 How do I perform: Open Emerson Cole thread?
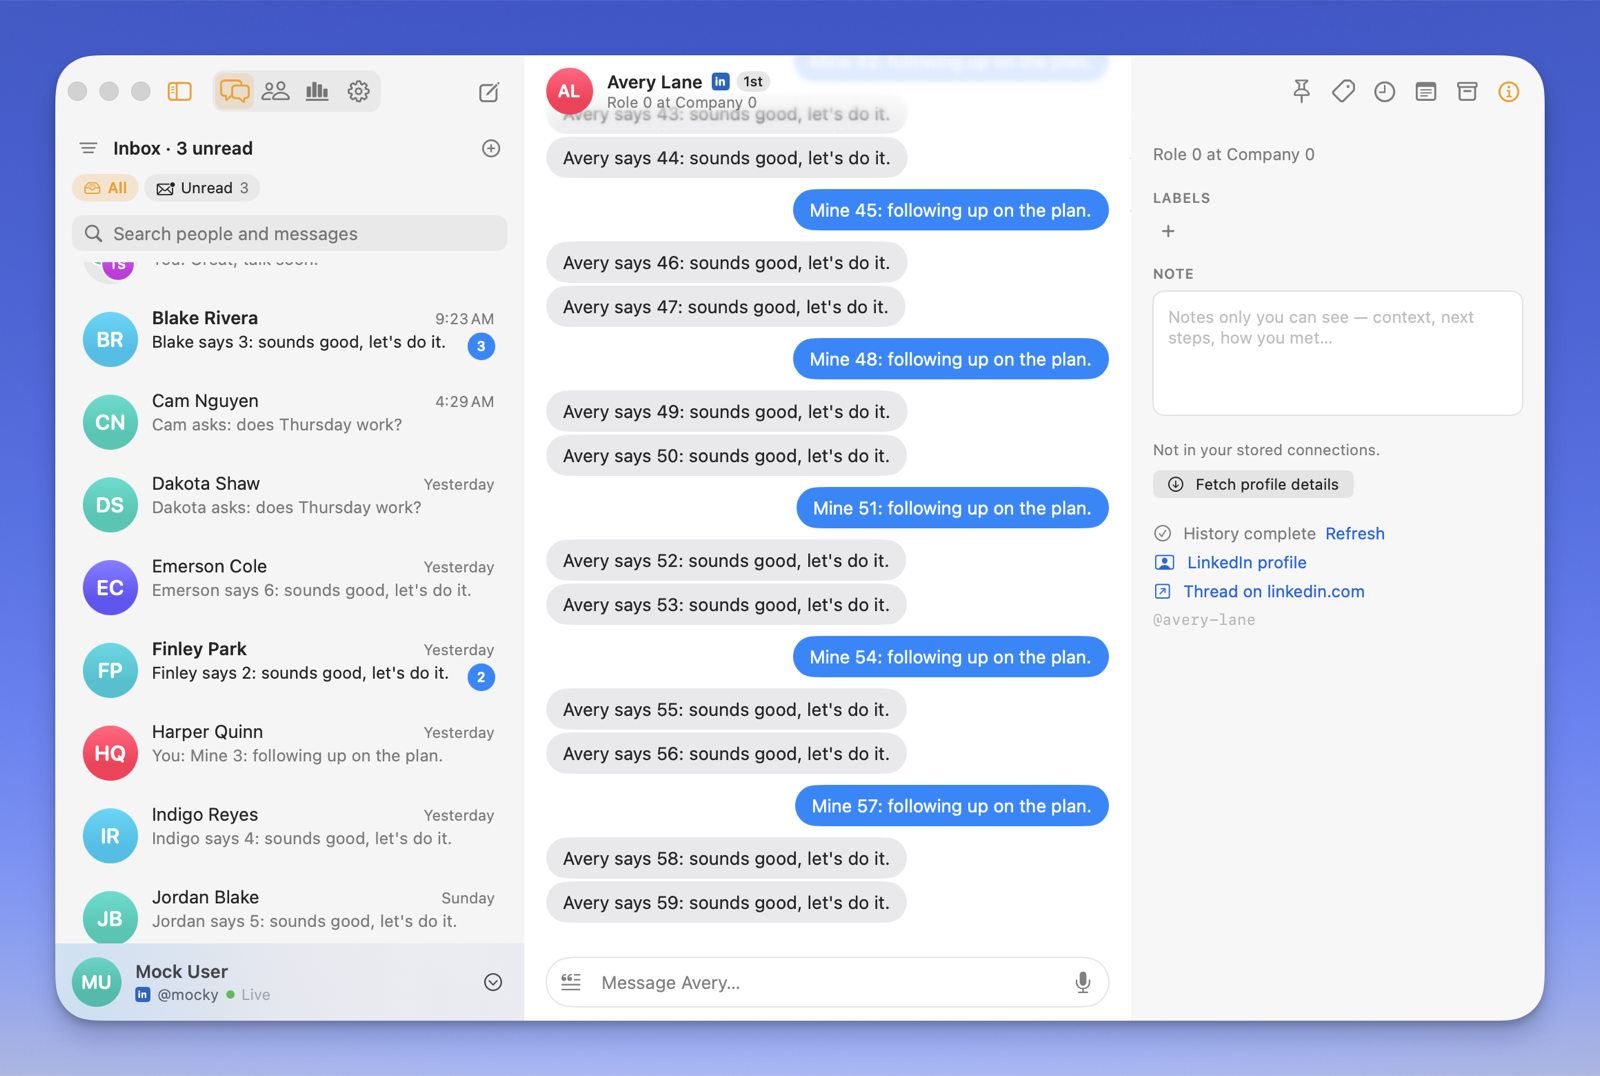[x=290, y=587]
